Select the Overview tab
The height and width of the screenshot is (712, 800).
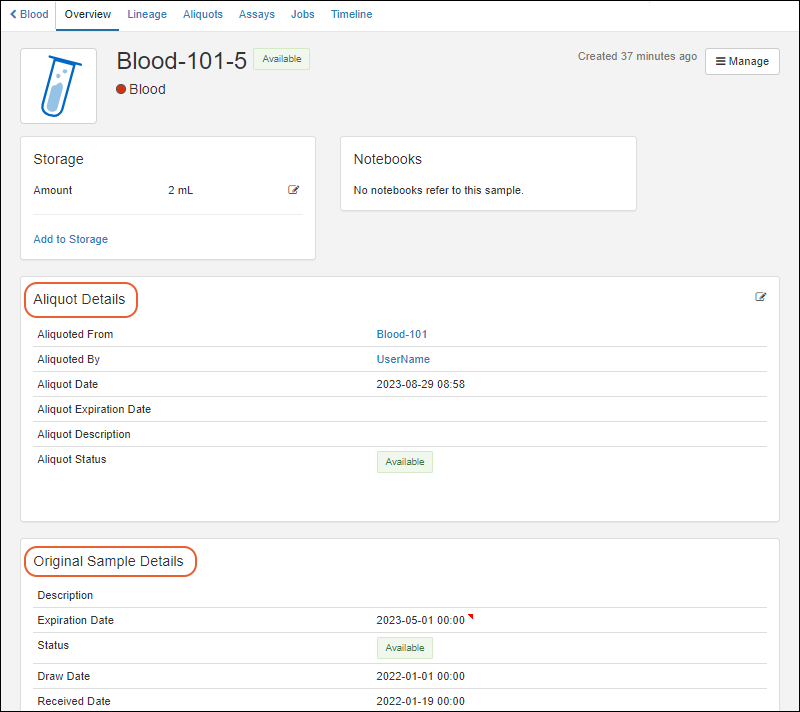tap(88, 15)
